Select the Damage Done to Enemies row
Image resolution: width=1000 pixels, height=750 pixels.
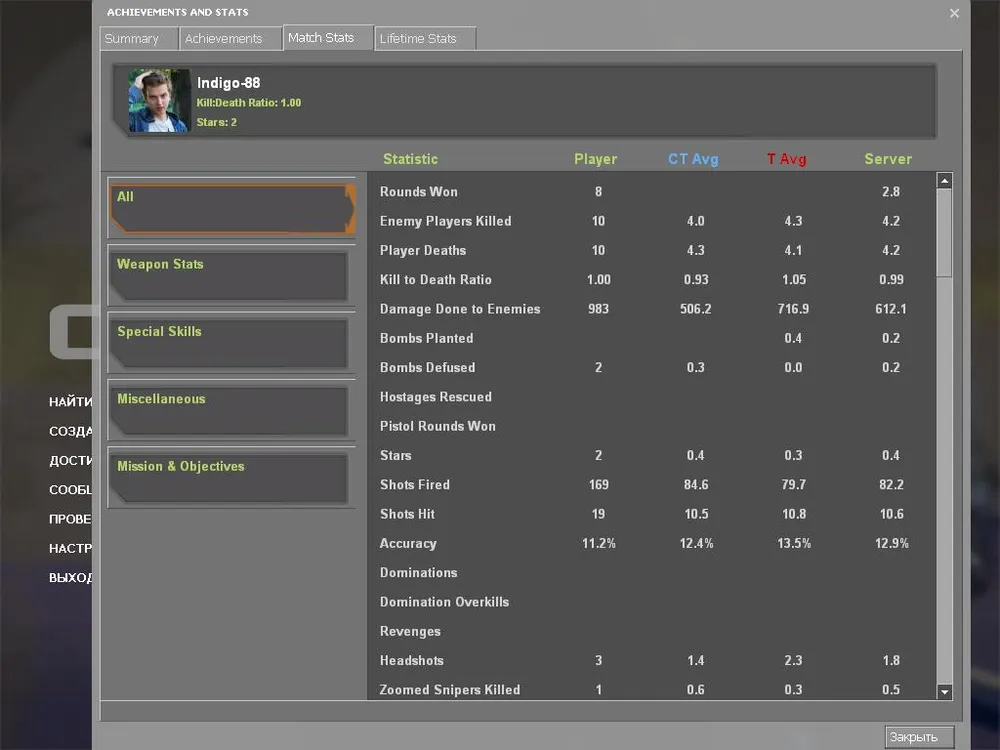651,309
